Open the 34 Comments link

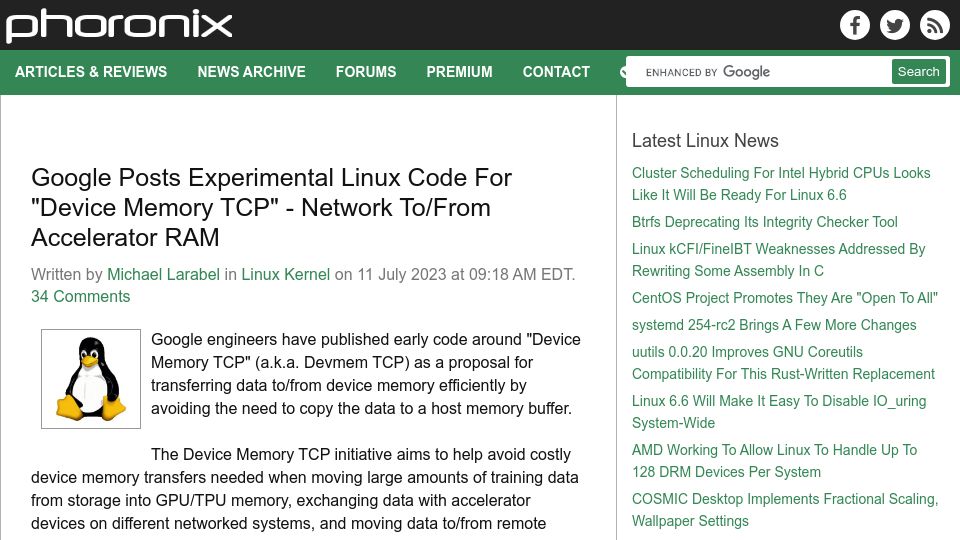(x=81, y=296)
